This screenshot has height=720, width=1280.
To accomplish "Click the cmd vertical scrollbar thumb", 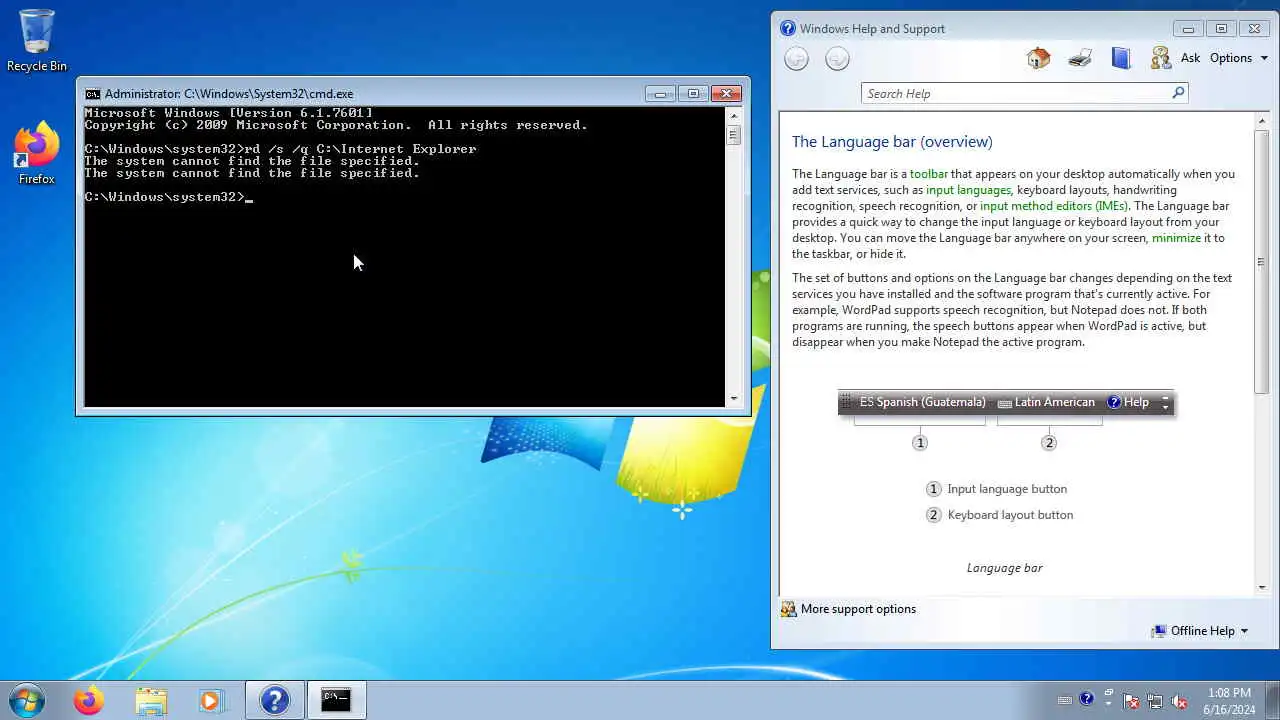I will pyautogui.click(x=734, y=135).
